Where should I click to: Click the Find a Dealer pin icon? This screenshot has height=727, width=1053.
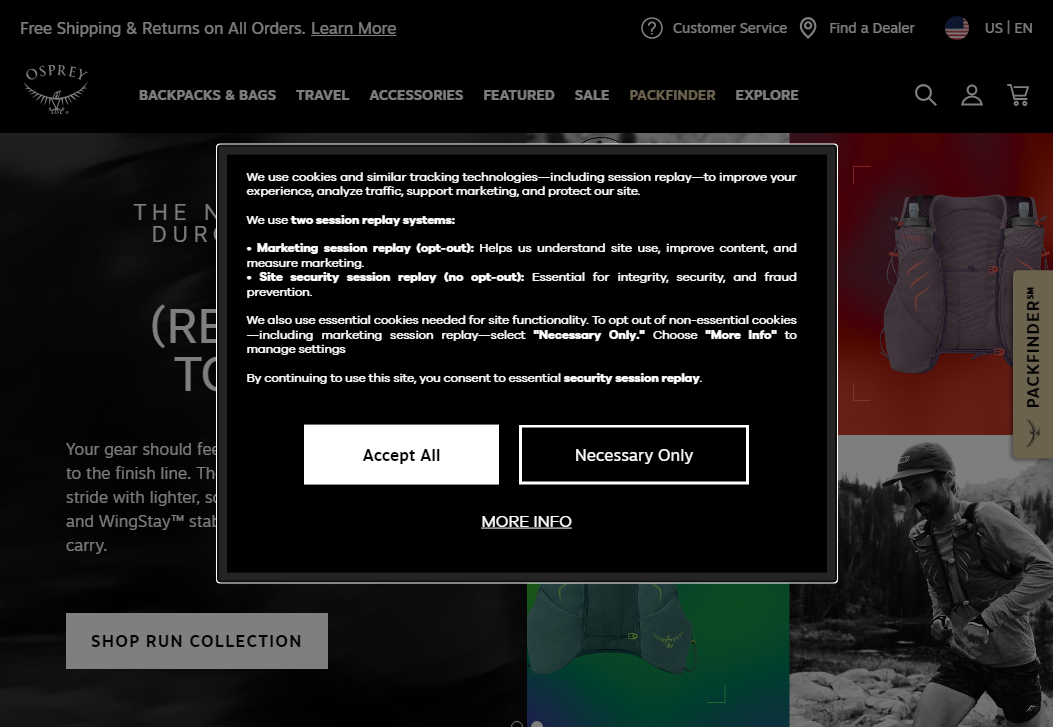click(x=808, y=28)
